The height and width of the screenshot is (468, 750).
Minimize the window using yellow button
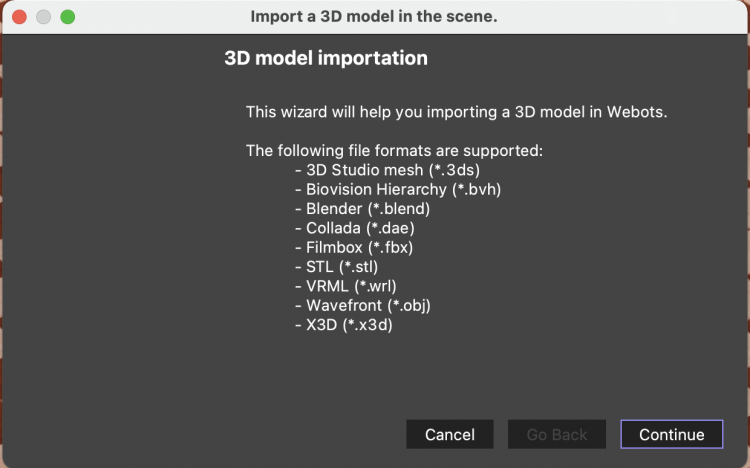click(44, 17)
